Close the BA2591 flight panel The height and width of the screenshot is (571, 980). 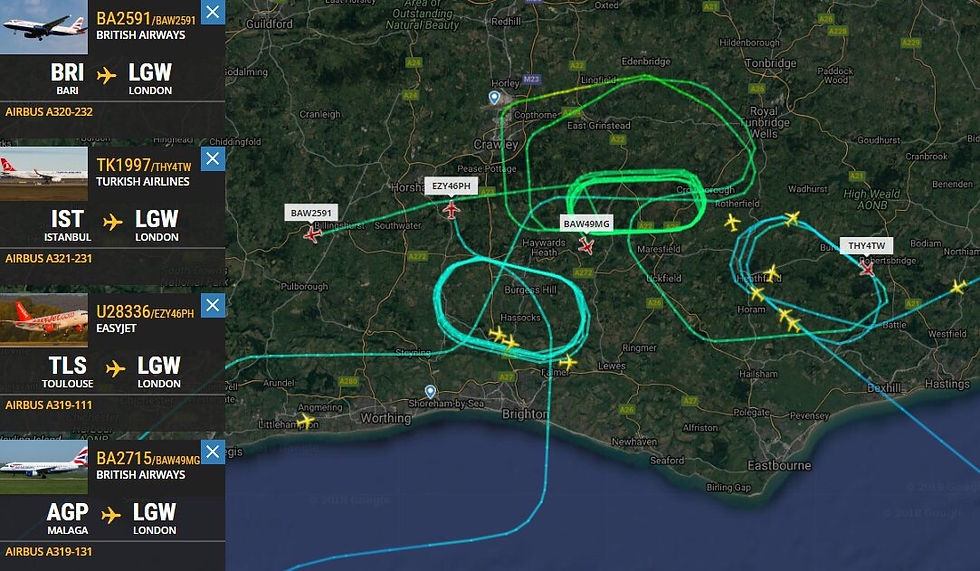(x=212, y=12)
